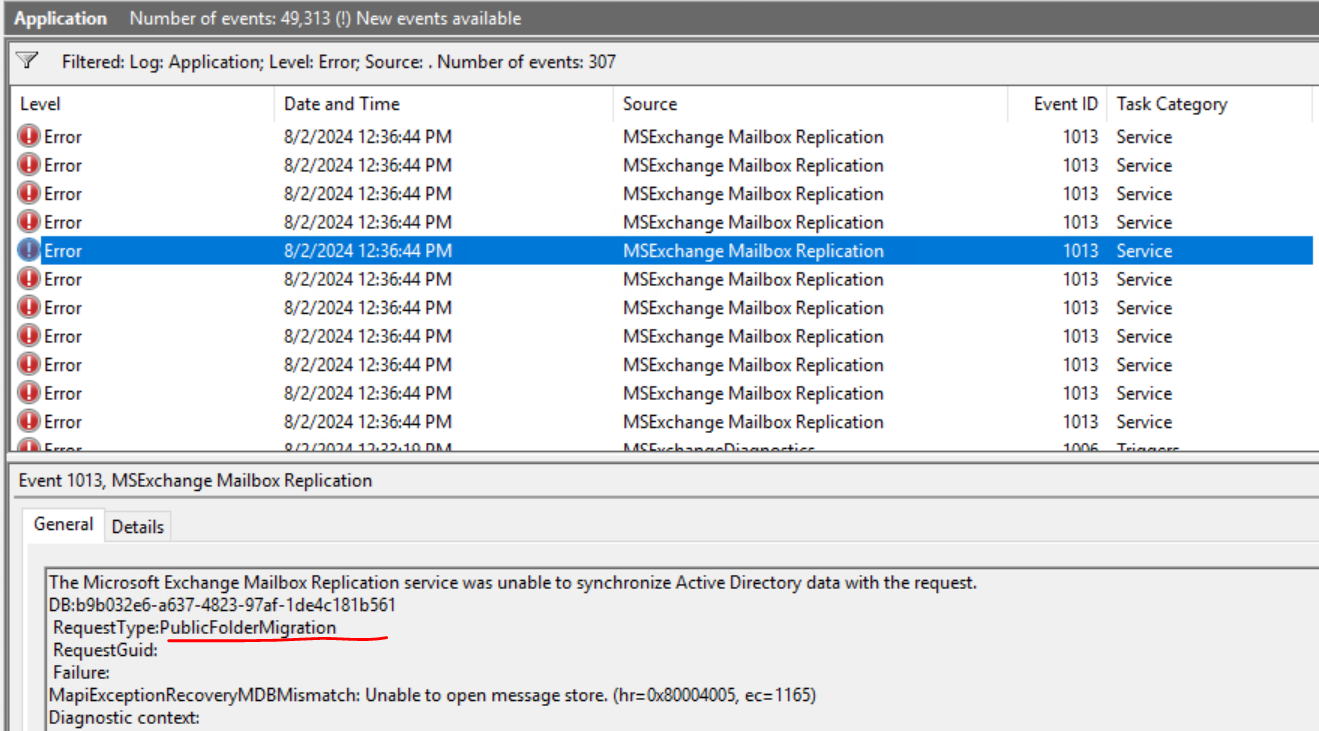Sort by the Date and Time column header
This screenshot has width=1319, height=731.
coord(342,104)
